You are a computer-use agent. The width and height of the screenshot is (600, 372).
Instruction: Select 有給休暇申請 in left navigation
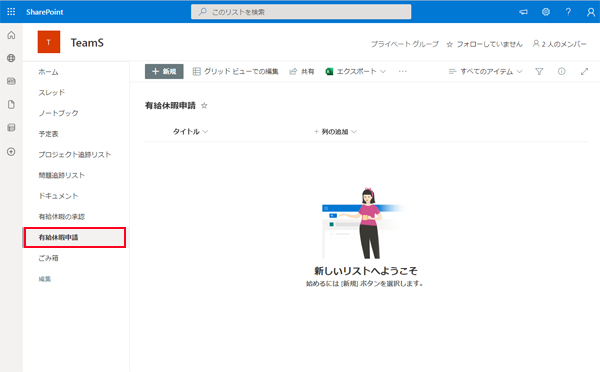(75, 237)
